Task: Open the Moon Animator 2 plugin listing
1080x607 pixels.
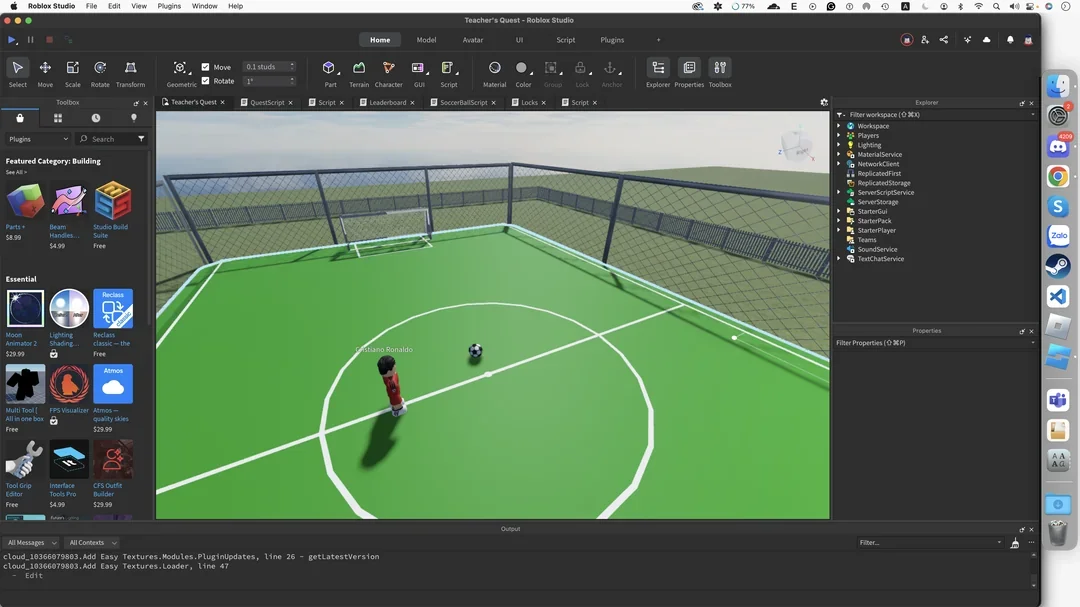Action: click(x=25, y=307)
